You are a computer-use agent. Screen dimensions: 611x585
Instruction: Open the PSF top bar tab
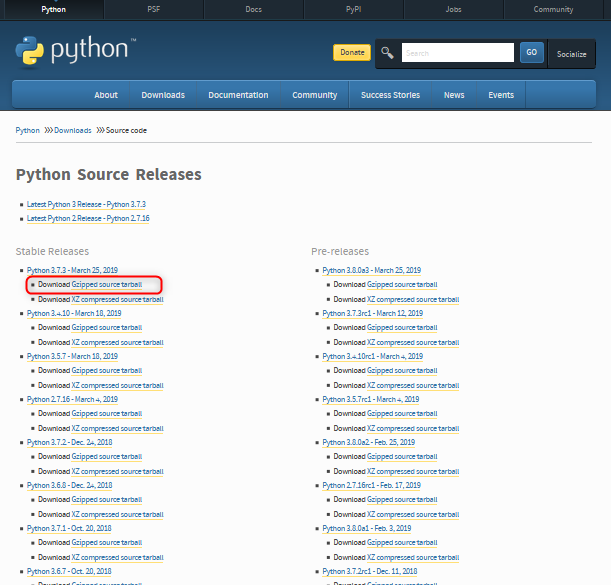154,9
